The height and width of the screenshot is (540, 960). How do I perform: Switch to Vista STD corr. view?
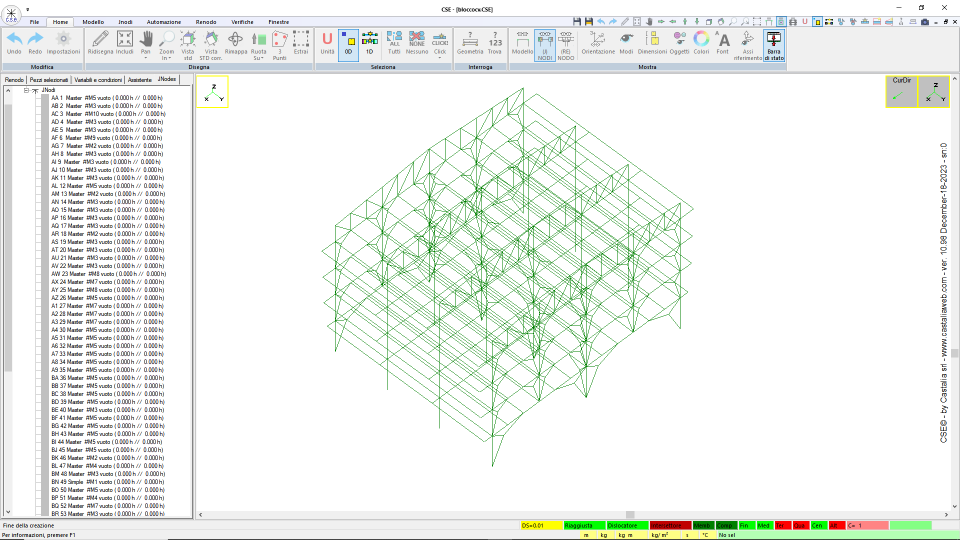tap(211, 45)
